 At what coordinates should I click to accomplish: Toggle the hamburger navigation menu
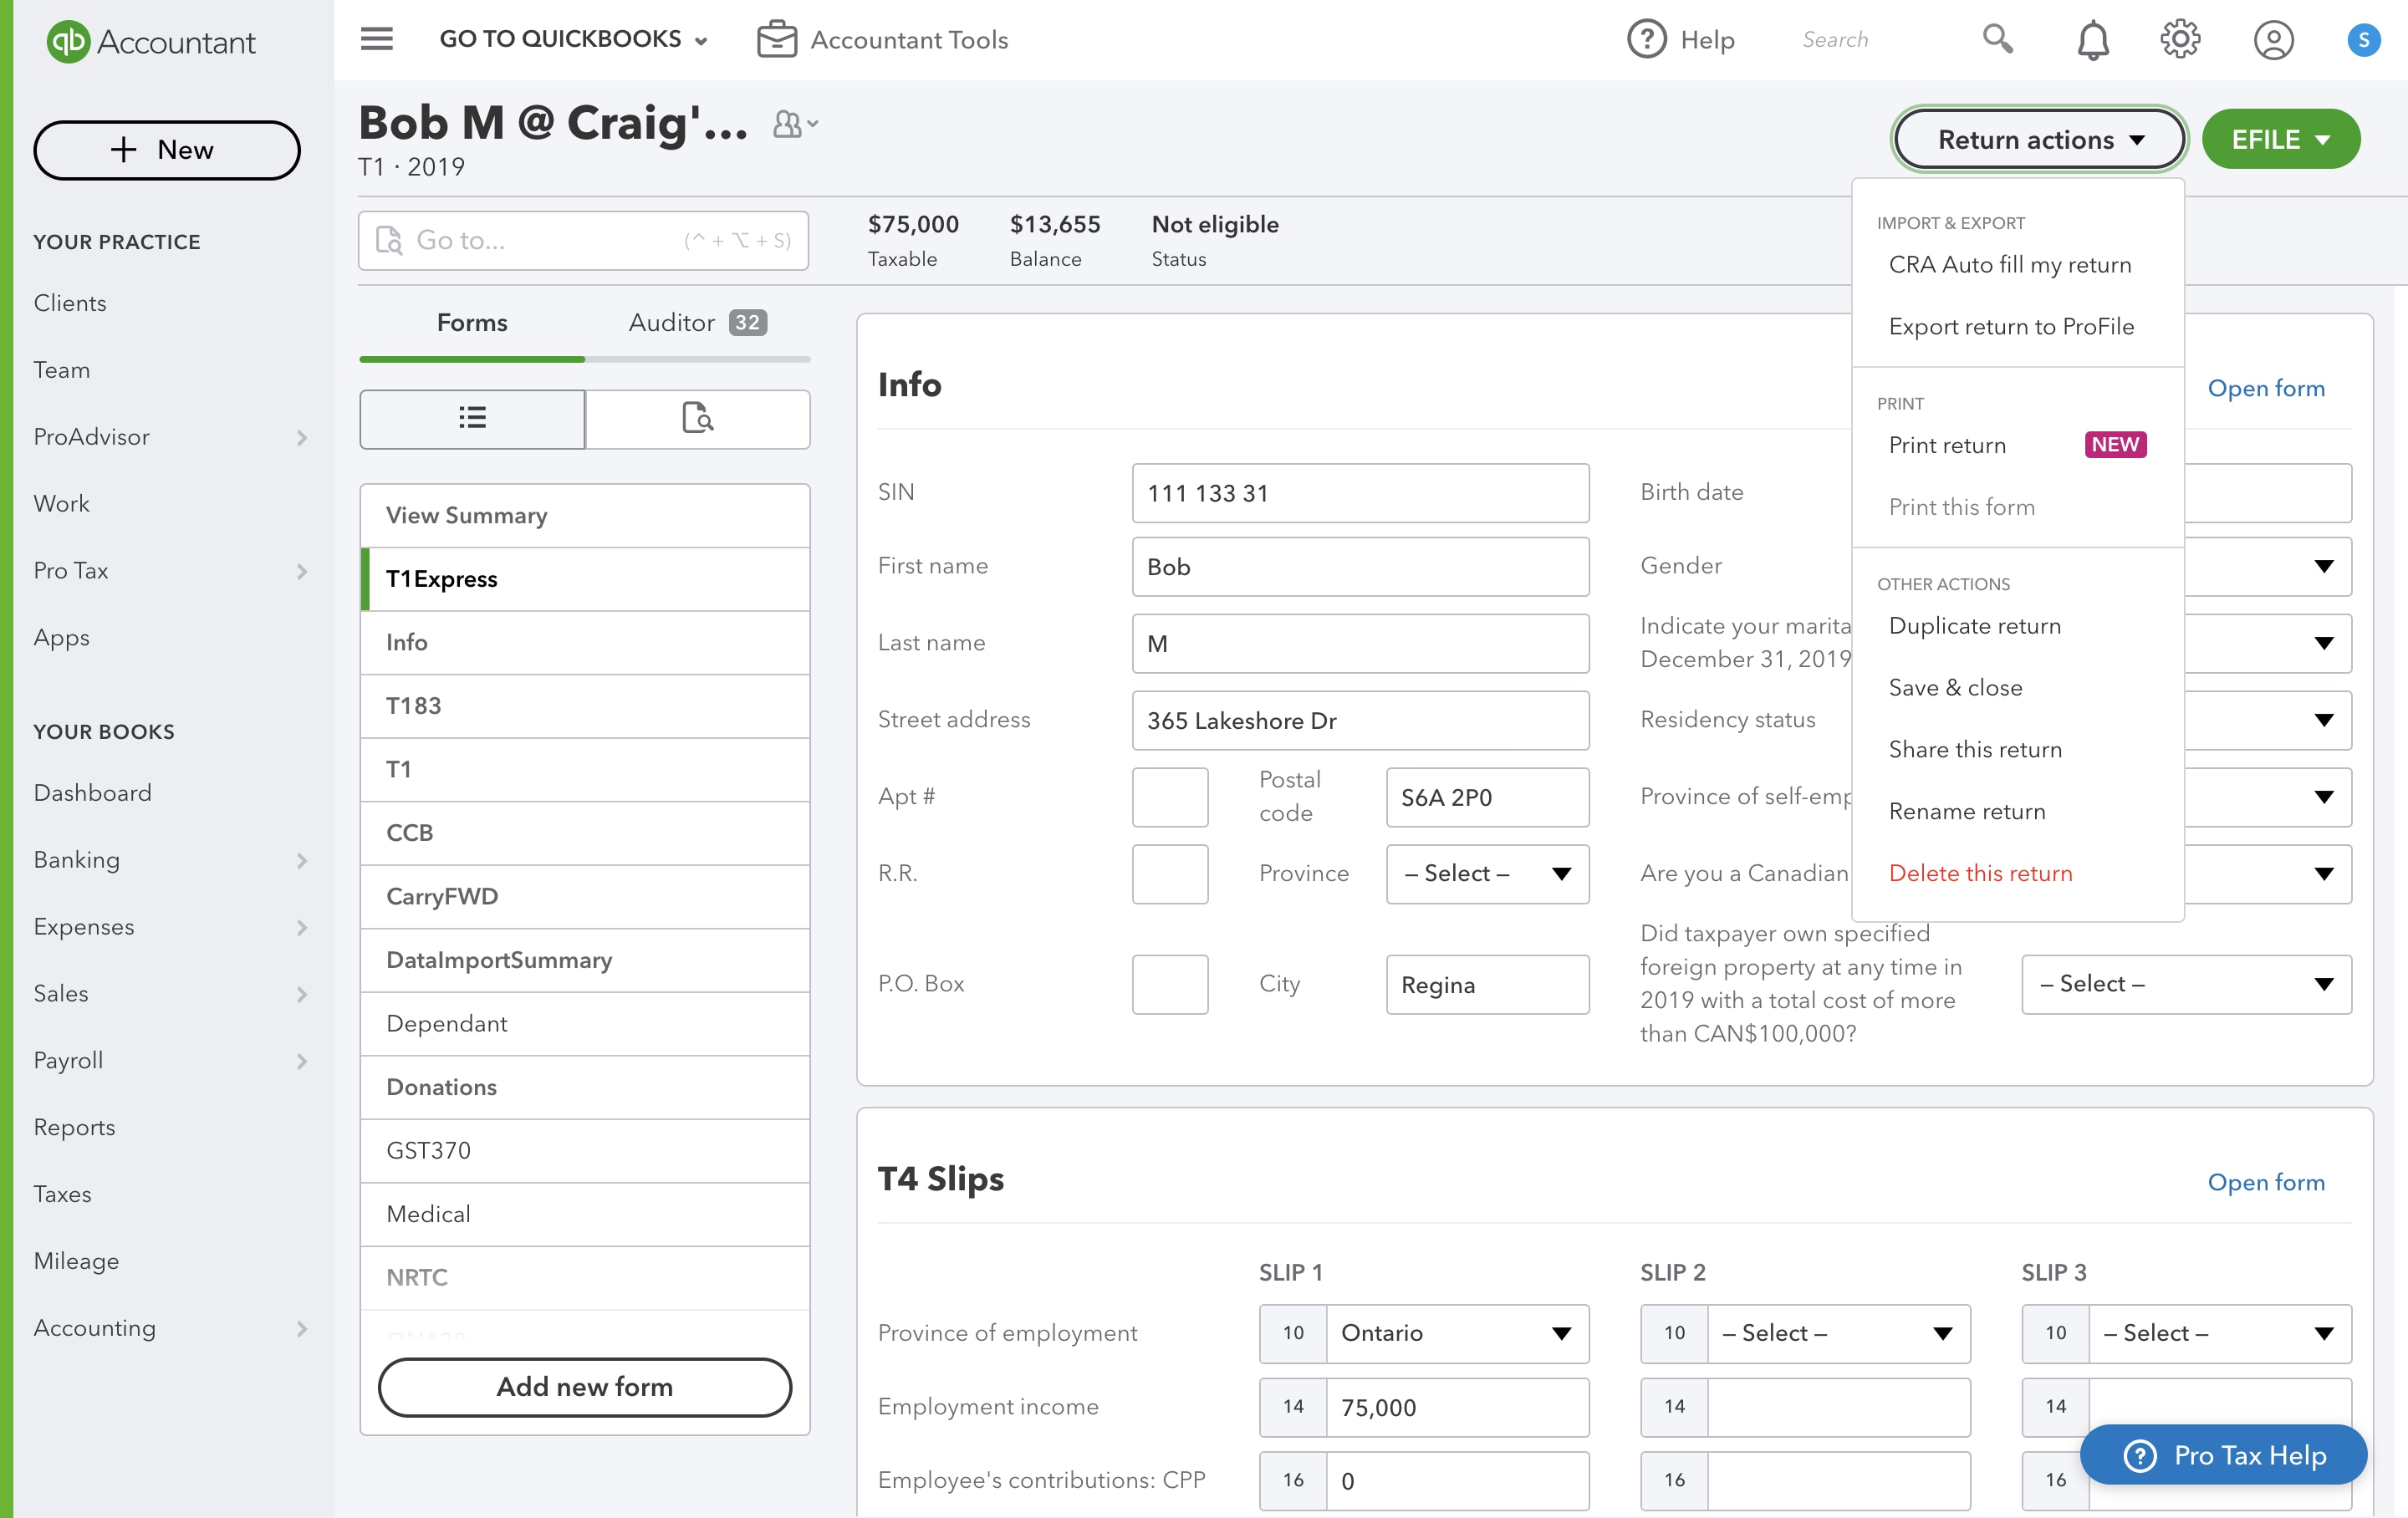(376, 39)
